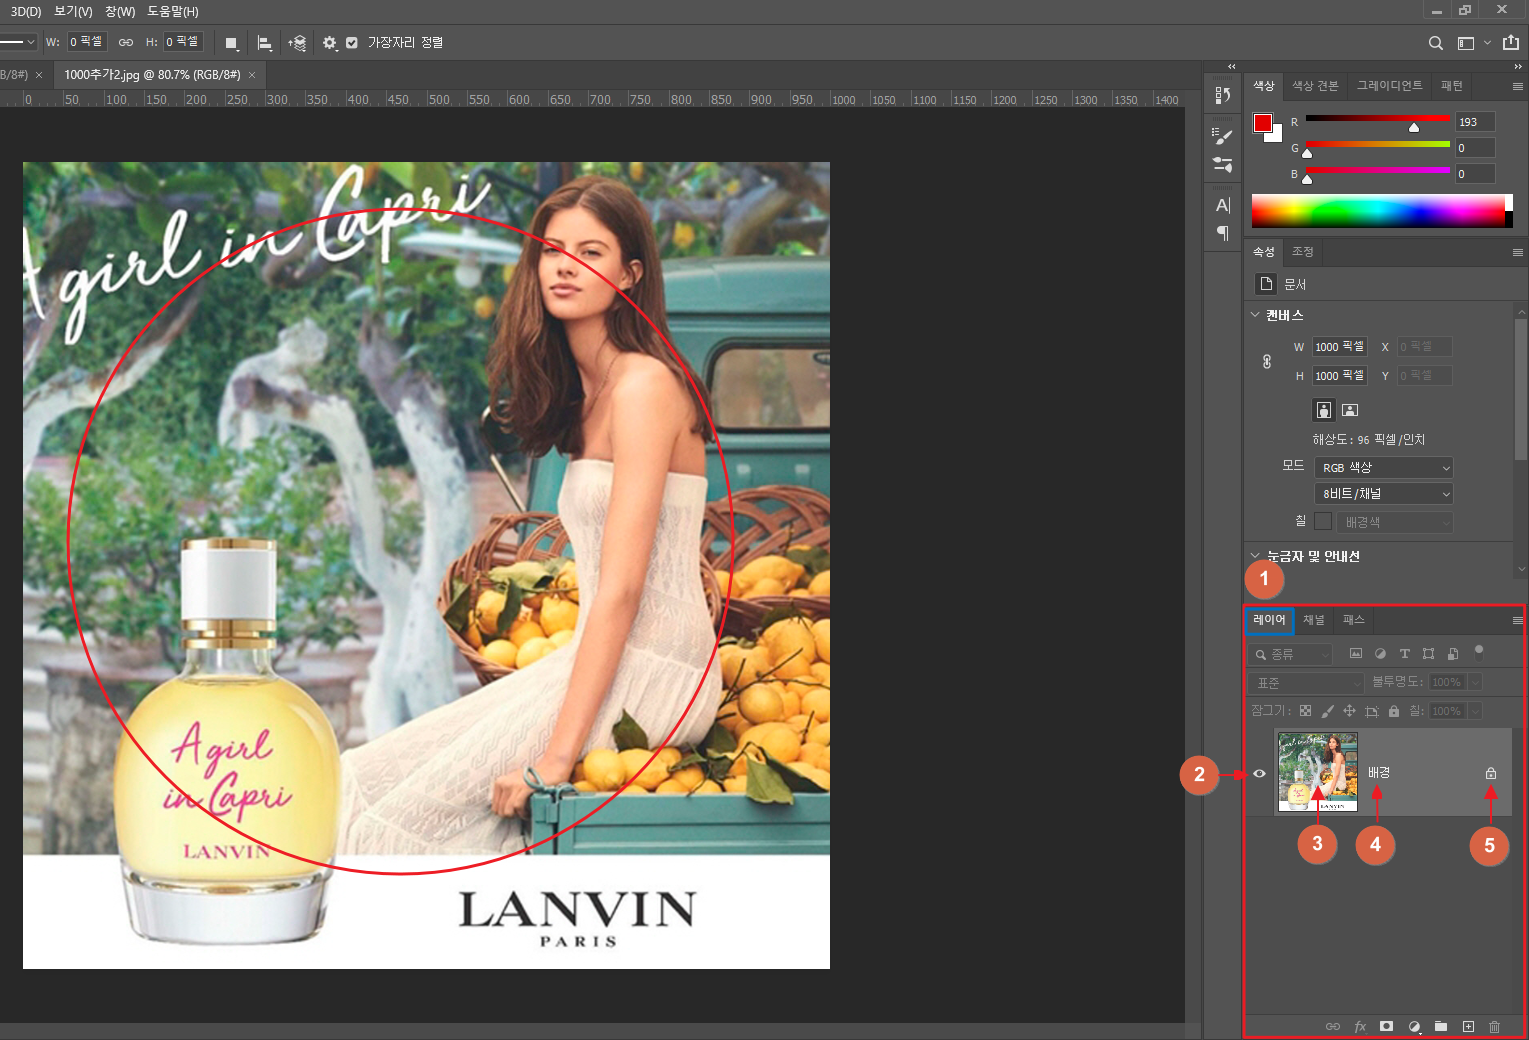Toggle lock all icon
Viewport: 1529px width, 1040px height.
pos(1393,711)
